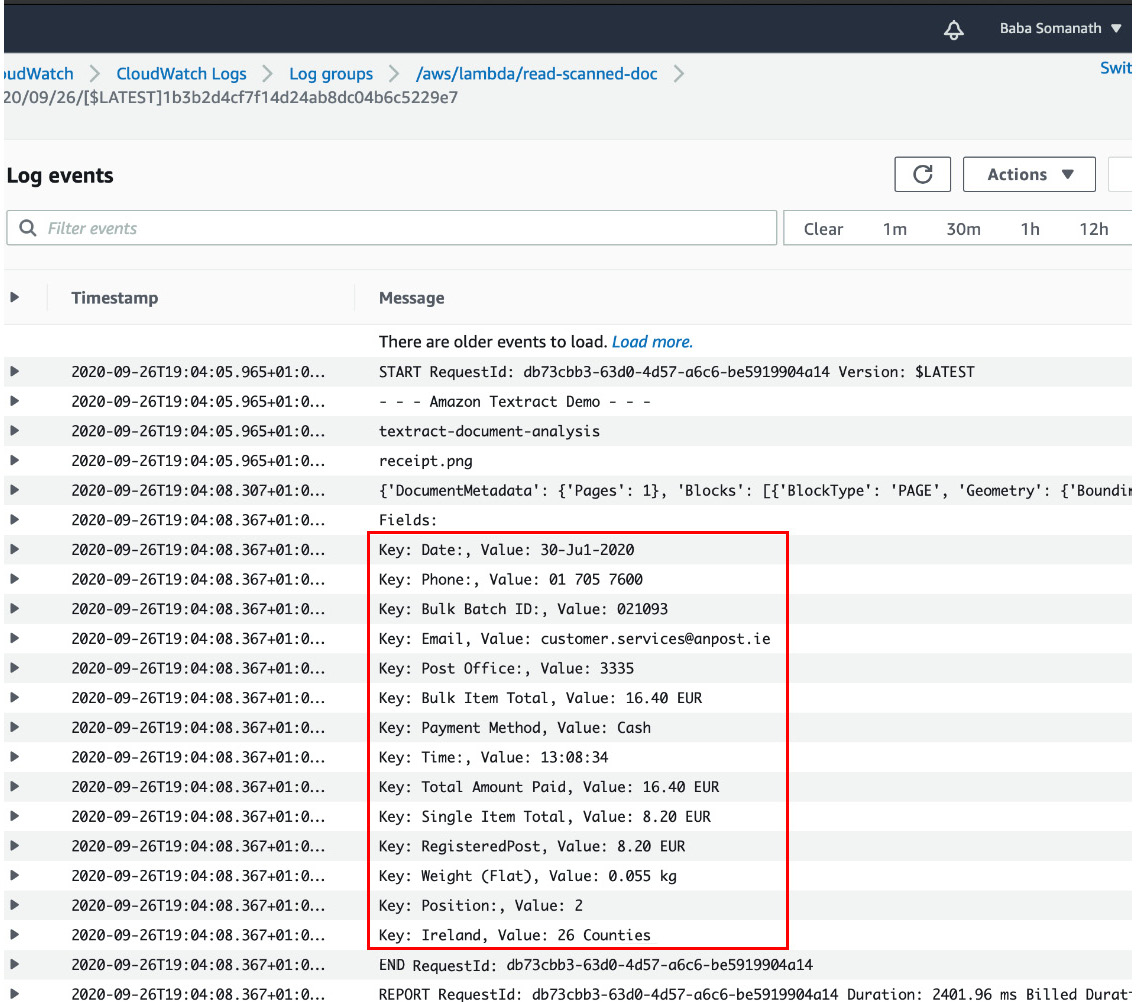Expand the 'Key: Email' log row
This screenshot has width=1136, height=1002.
click(x=14, y=639)
